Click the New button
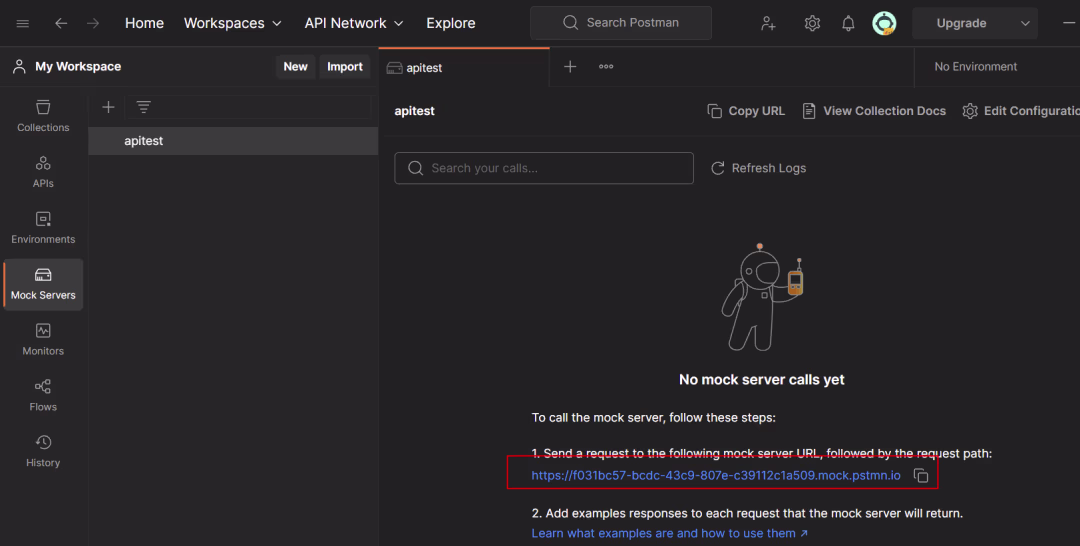This screenshot has width=1080, height=546. [295, 67]
